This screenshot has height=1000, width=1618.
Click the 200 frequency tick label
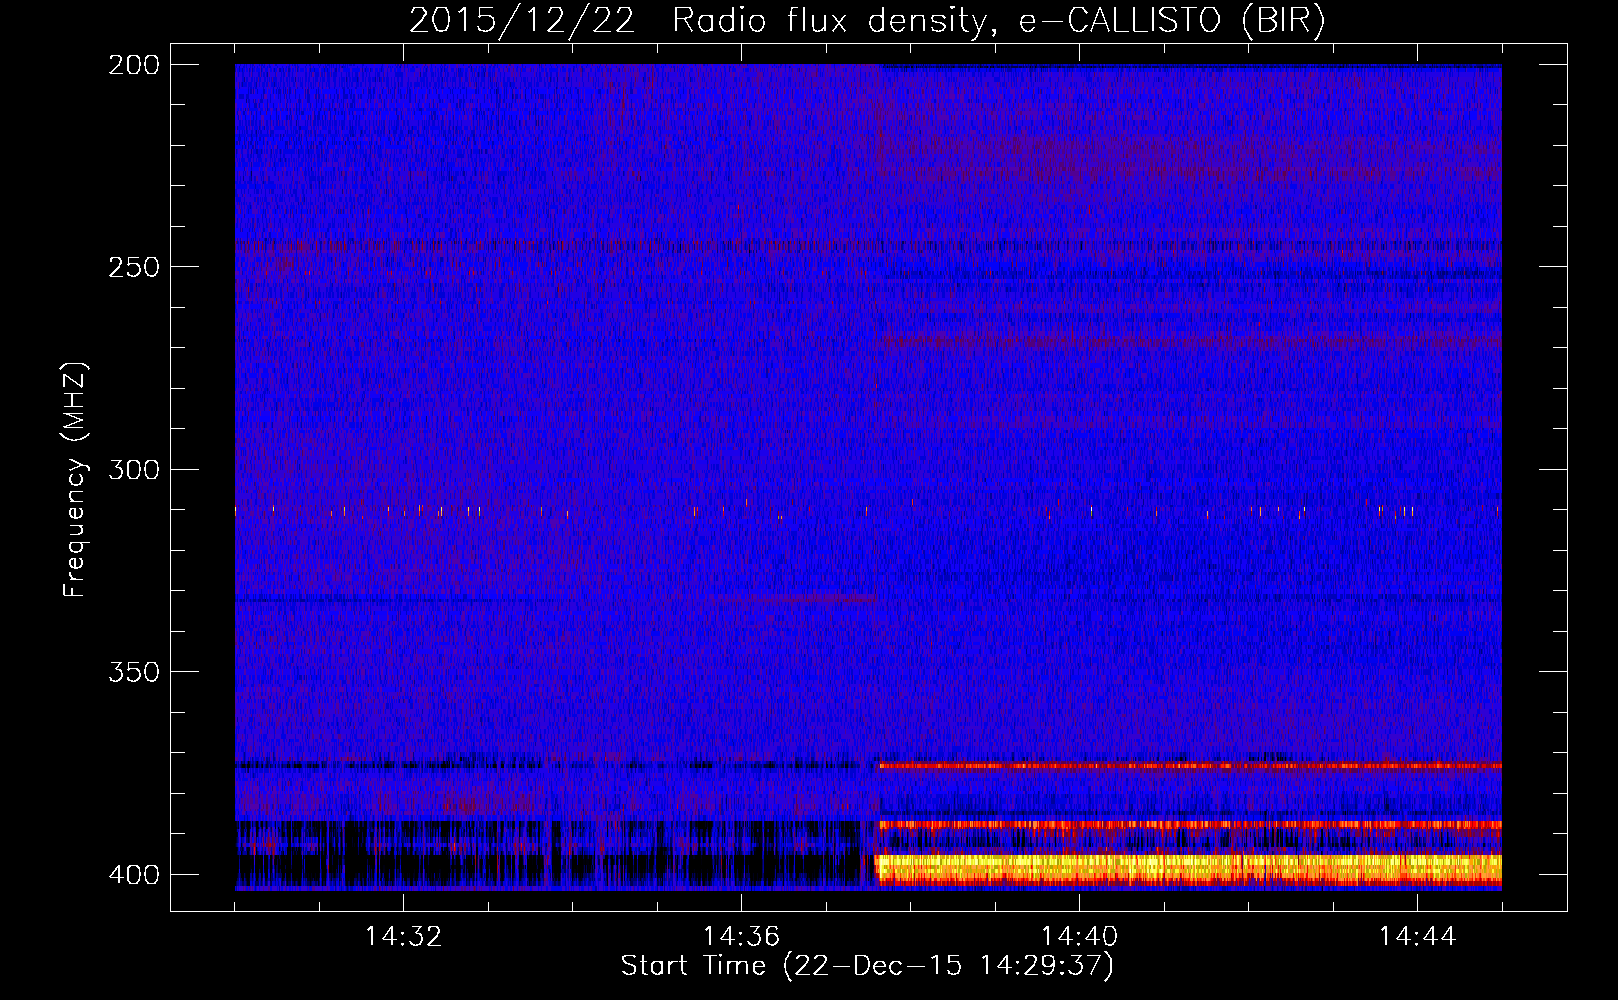134,65
